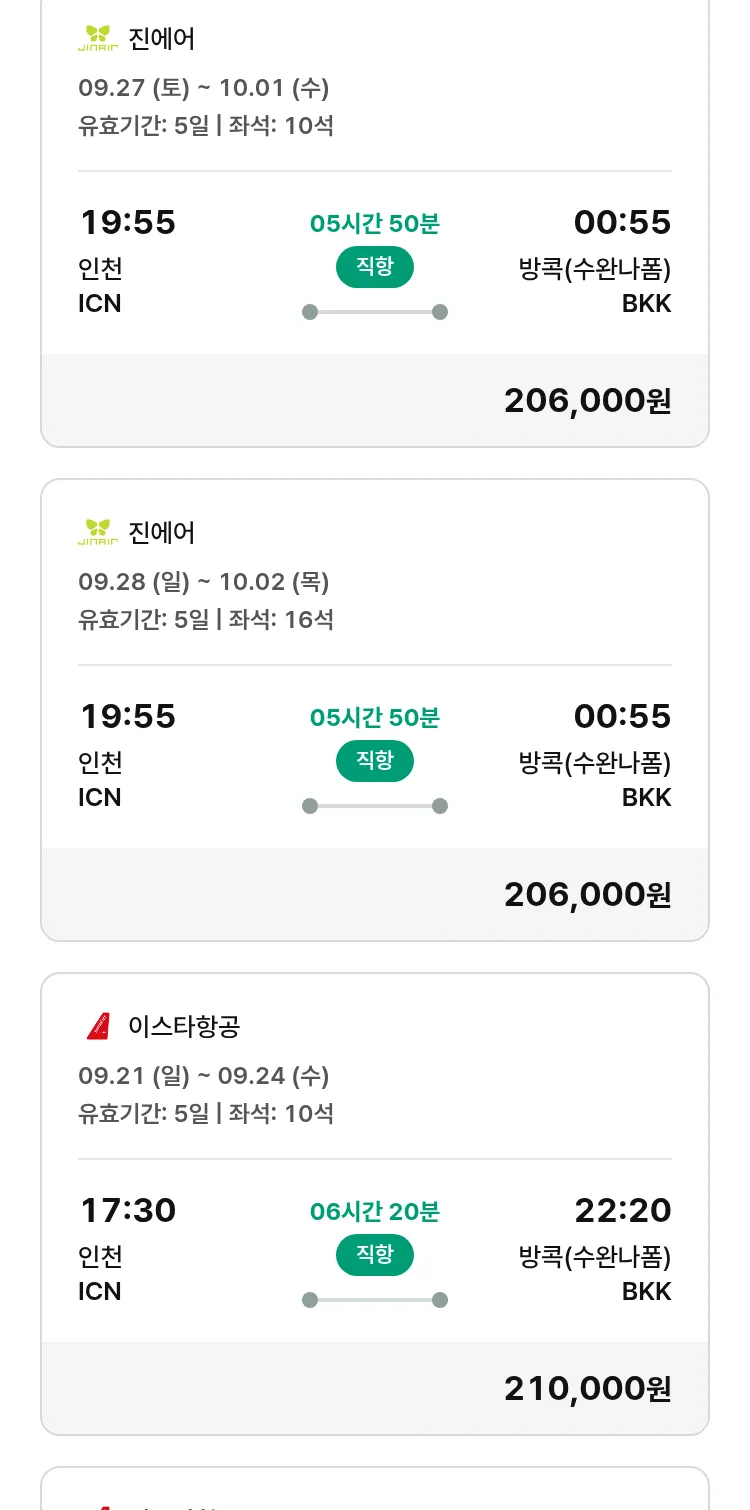Click the red Eastar Jet logo icon
Screen dimensions: 750x1510
(x=98, y=1026)
